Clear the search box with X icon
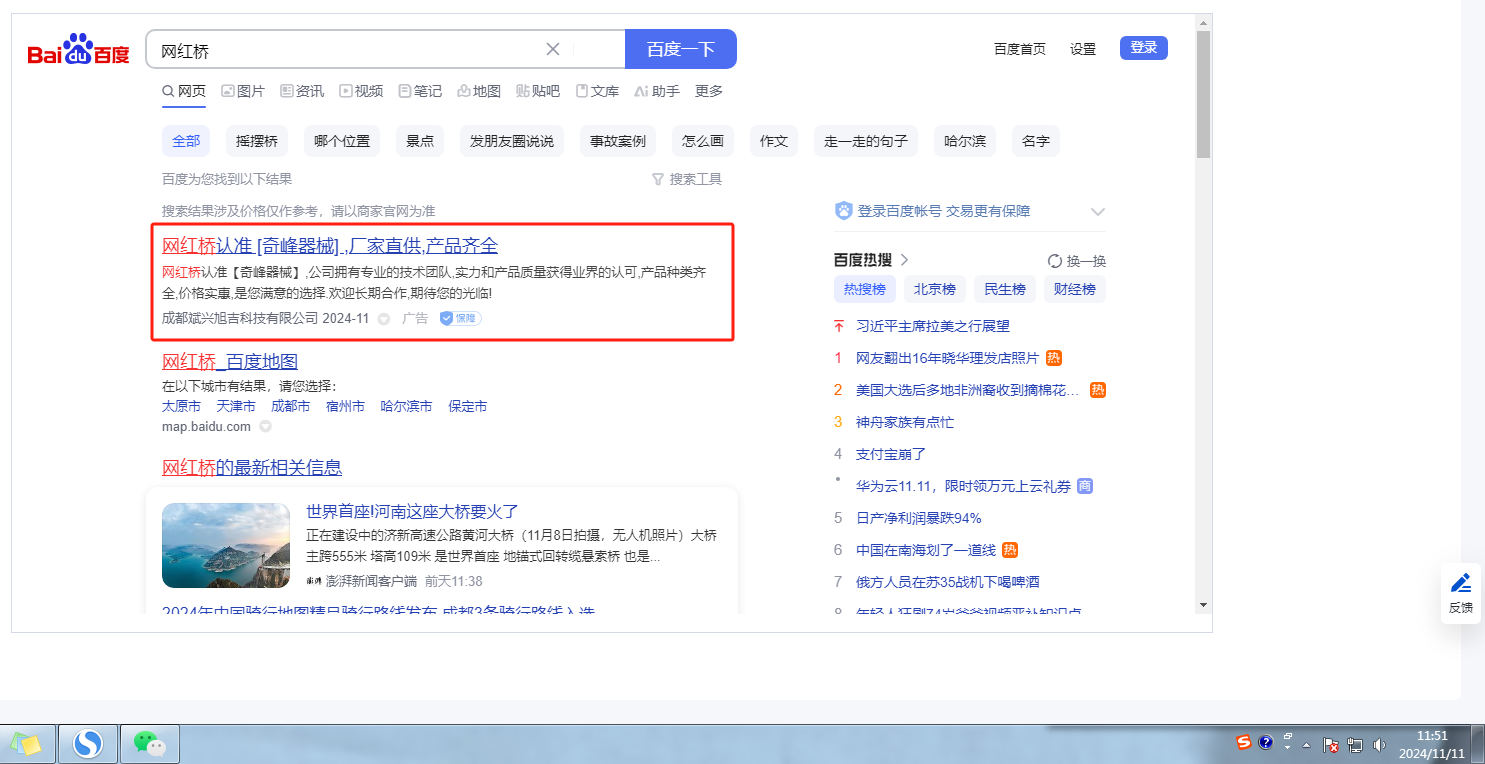This screenshot has width=1485, height=764. click(x=553, y=49)
